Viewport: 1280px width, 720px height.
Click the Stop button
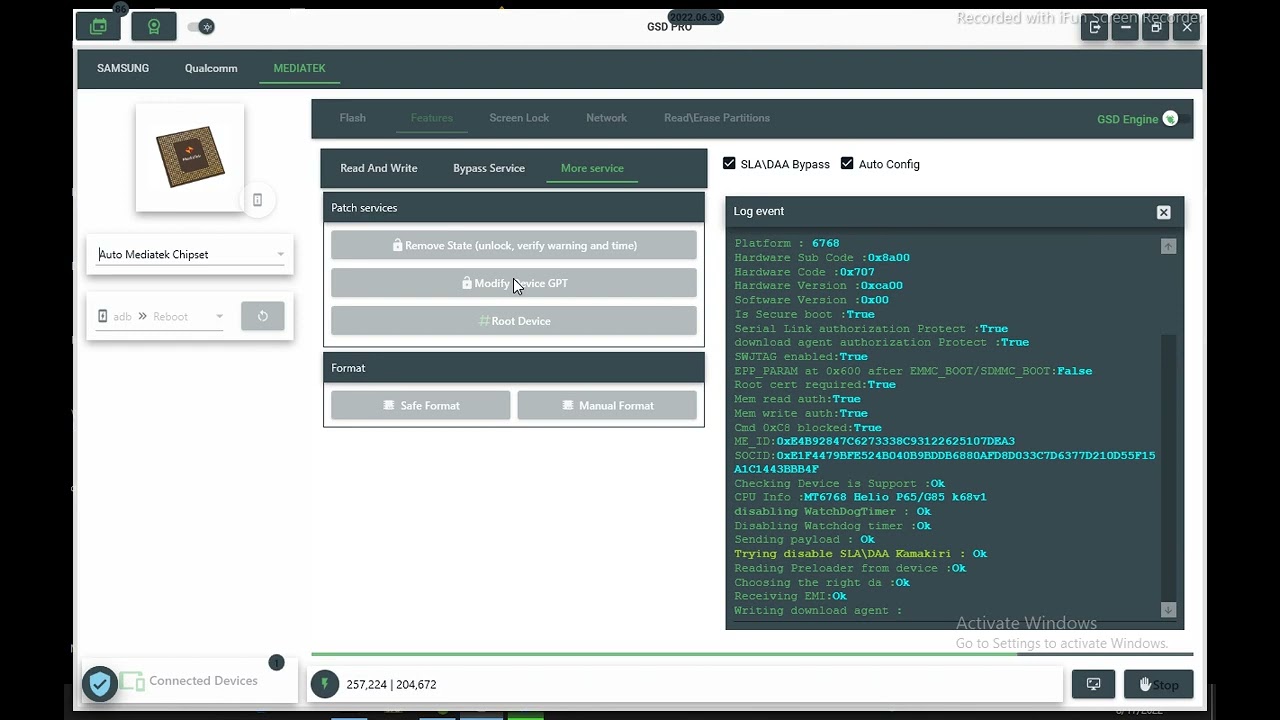(x=1158, y=684)
